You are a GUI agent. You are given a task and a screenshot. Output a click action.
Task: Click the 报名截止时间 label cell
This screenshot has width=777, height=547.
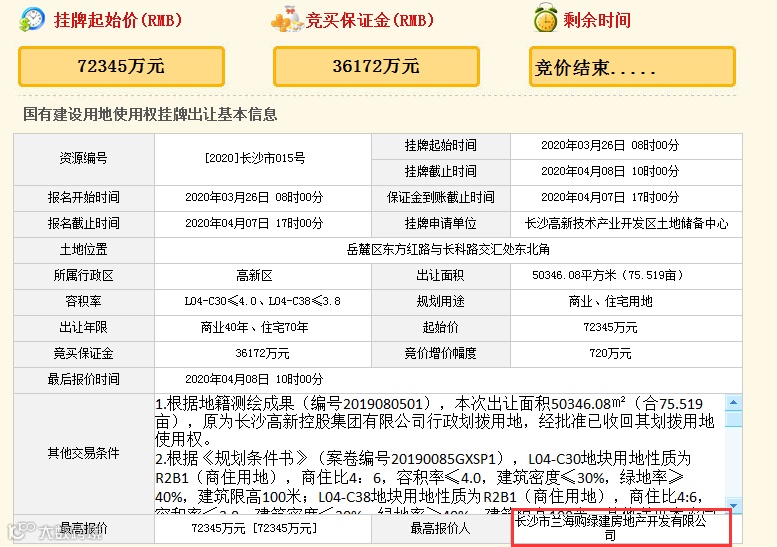tap(84, 223)
